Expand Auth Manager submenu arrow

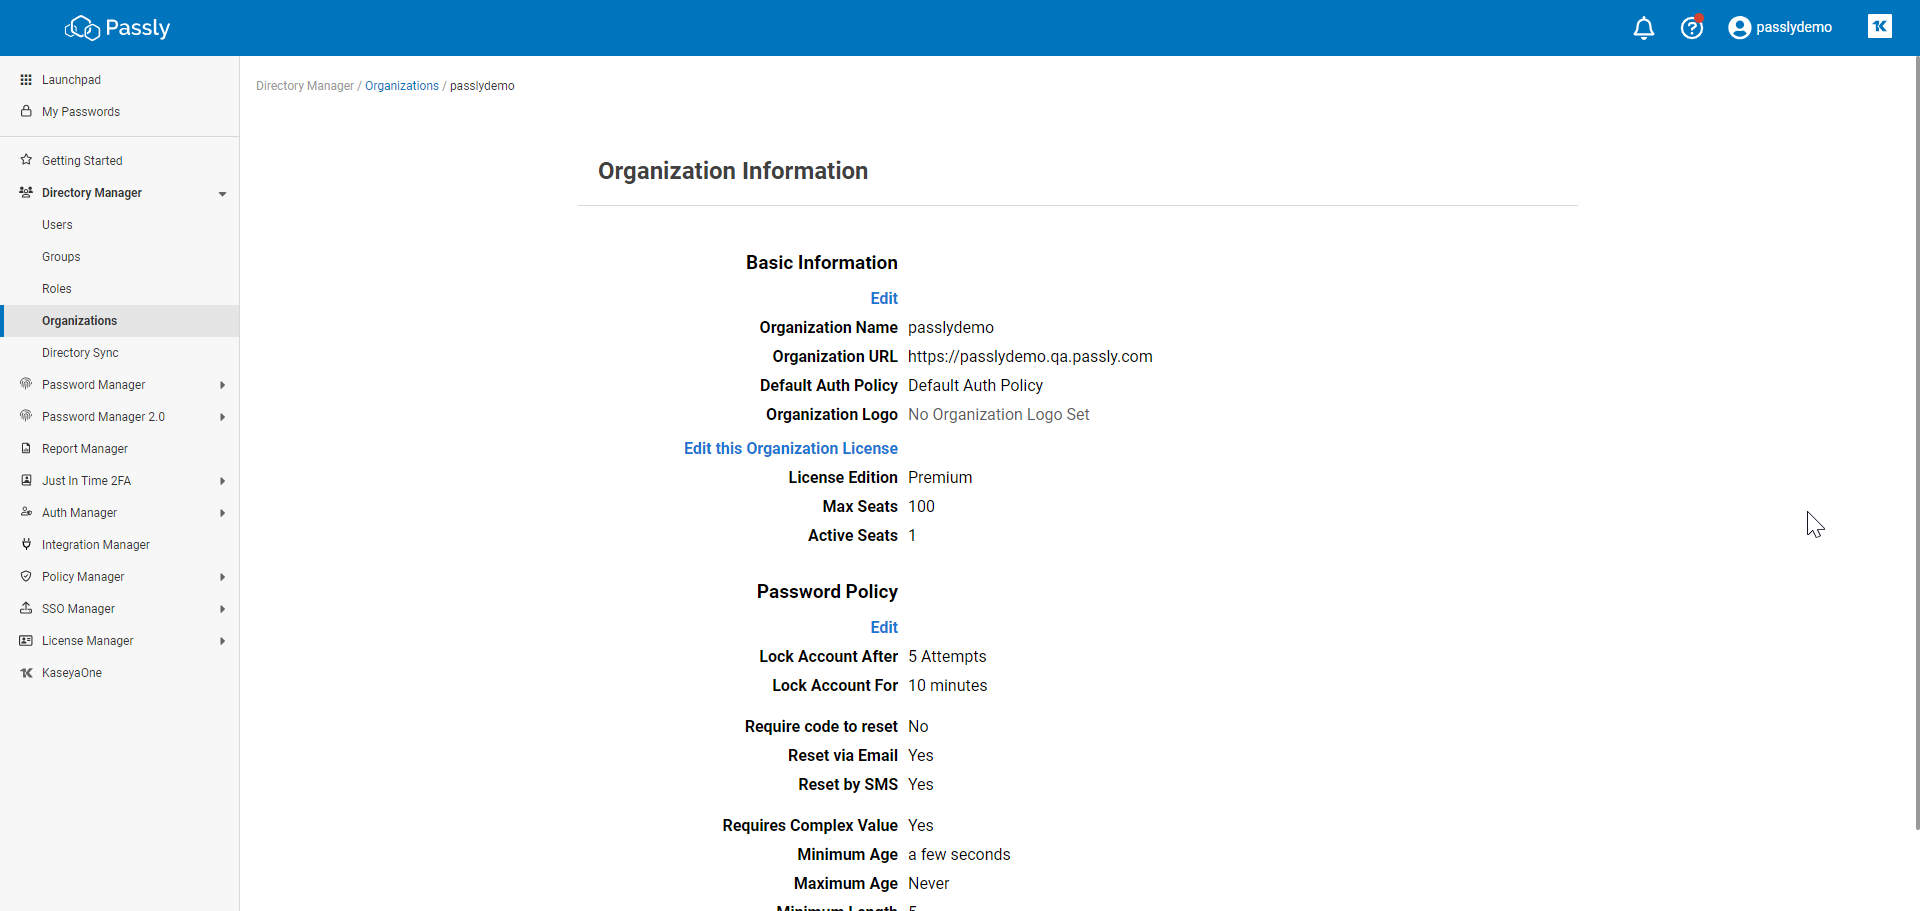coord(222,513)
